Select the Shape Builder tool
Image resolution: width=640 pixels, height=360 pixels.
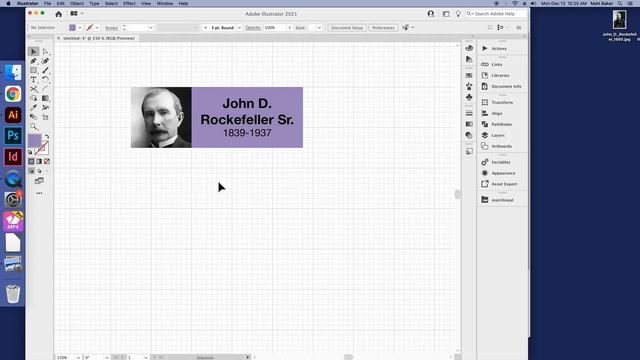click(x=33, y=98)
